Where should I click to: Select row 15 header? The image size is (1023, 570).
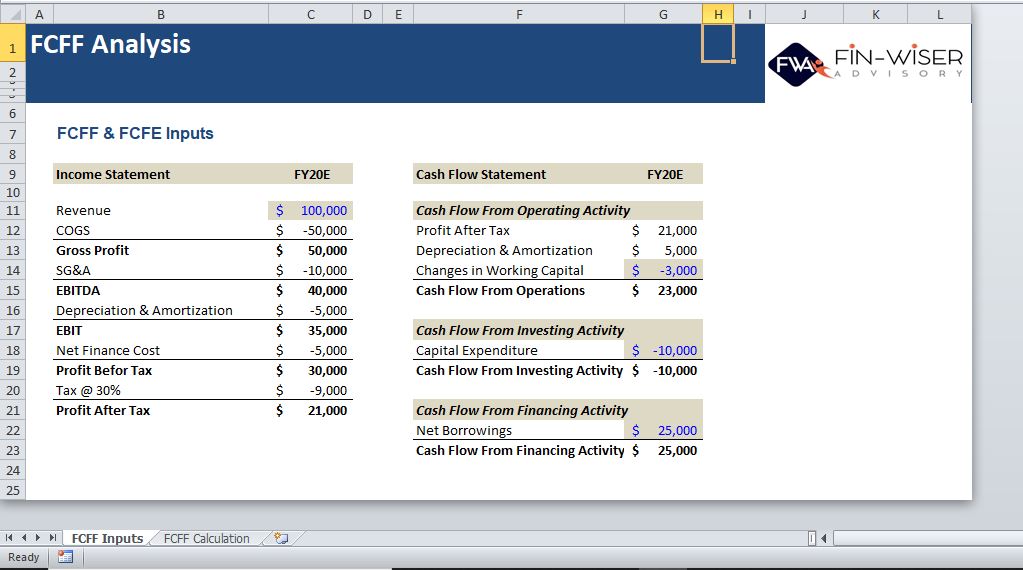(12, 290)
